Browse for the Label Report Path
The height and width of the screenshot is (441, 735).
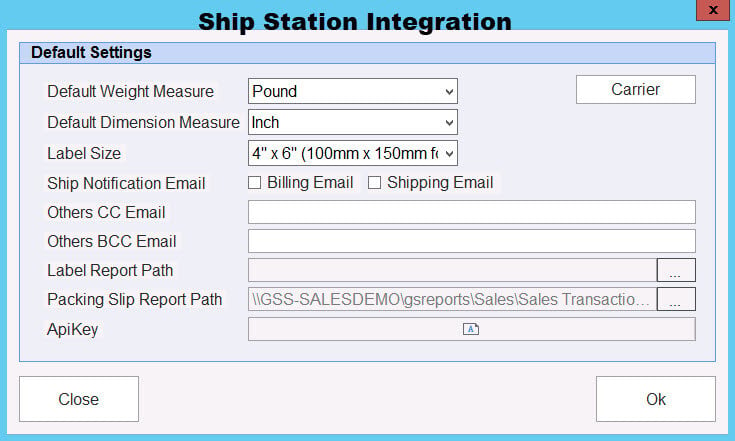tap(676, 270)
